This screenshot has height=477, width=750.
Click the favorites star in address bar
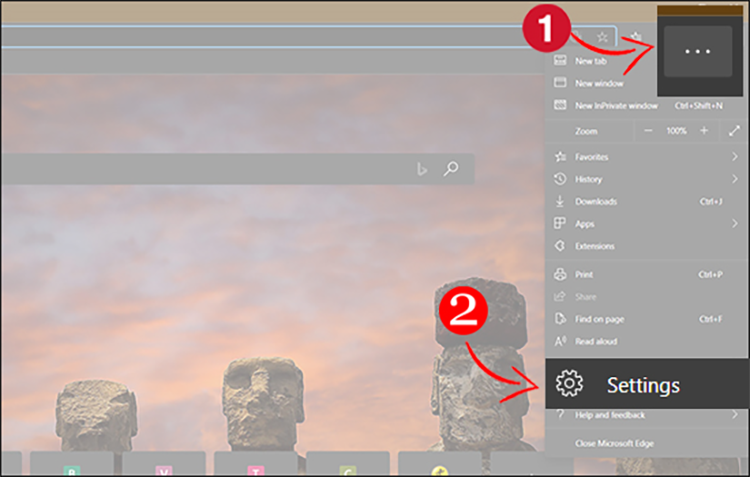[602, 37]
